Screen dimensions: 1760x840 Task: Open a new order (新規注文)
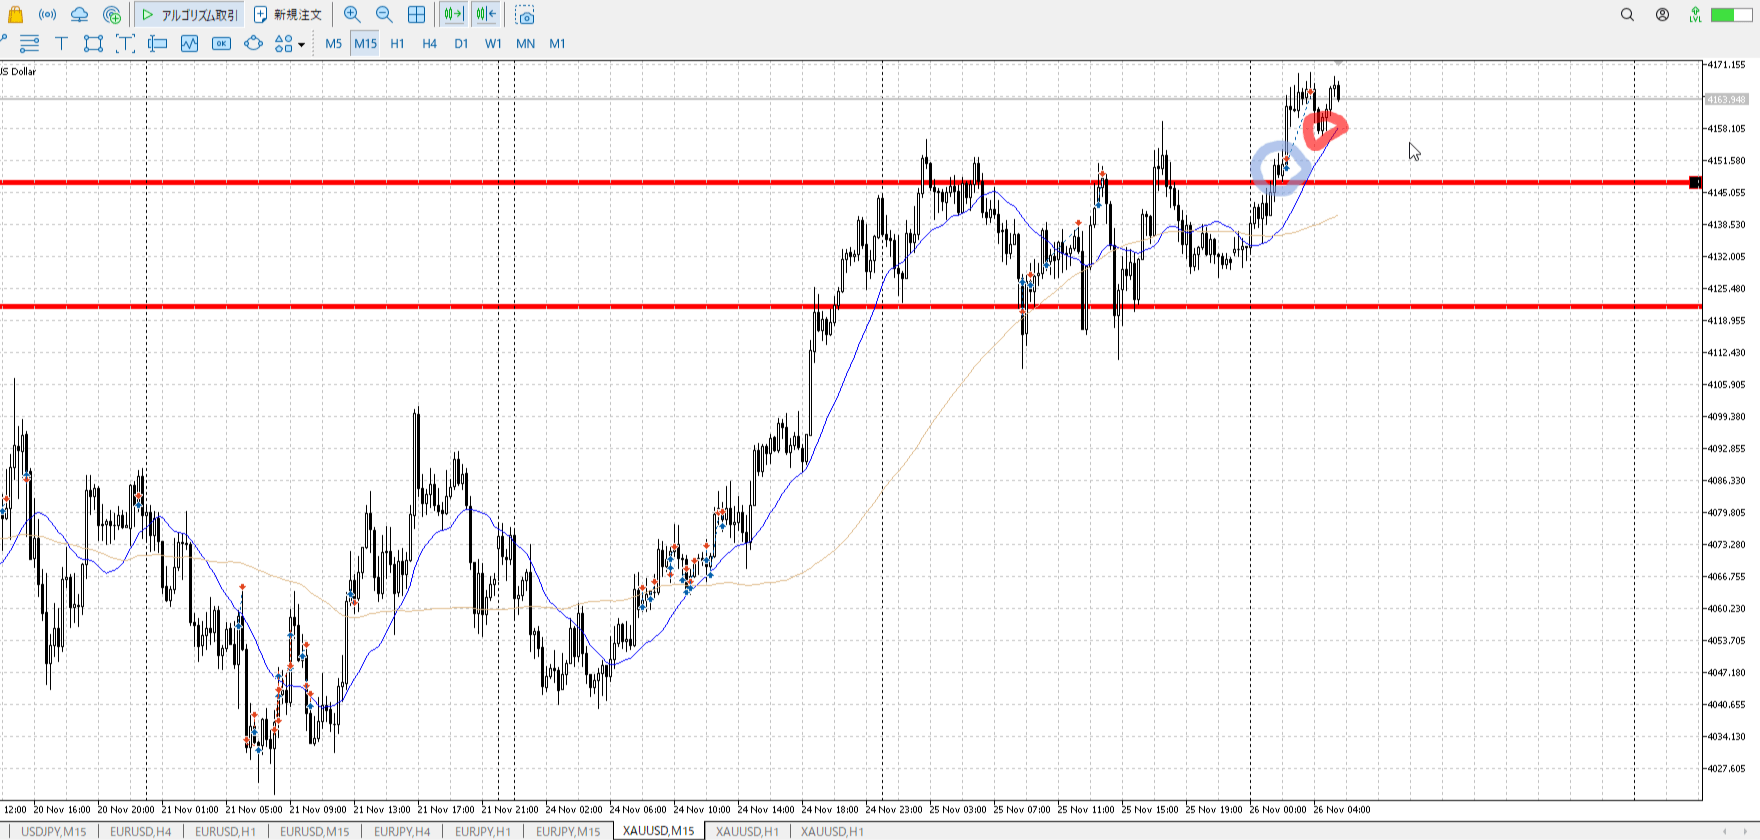pos(288,15)
